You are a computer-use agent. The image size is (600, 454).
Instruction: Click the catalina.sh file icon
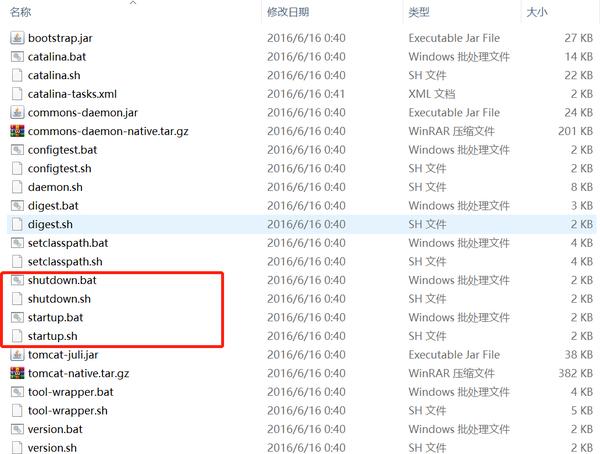point(17,75)
